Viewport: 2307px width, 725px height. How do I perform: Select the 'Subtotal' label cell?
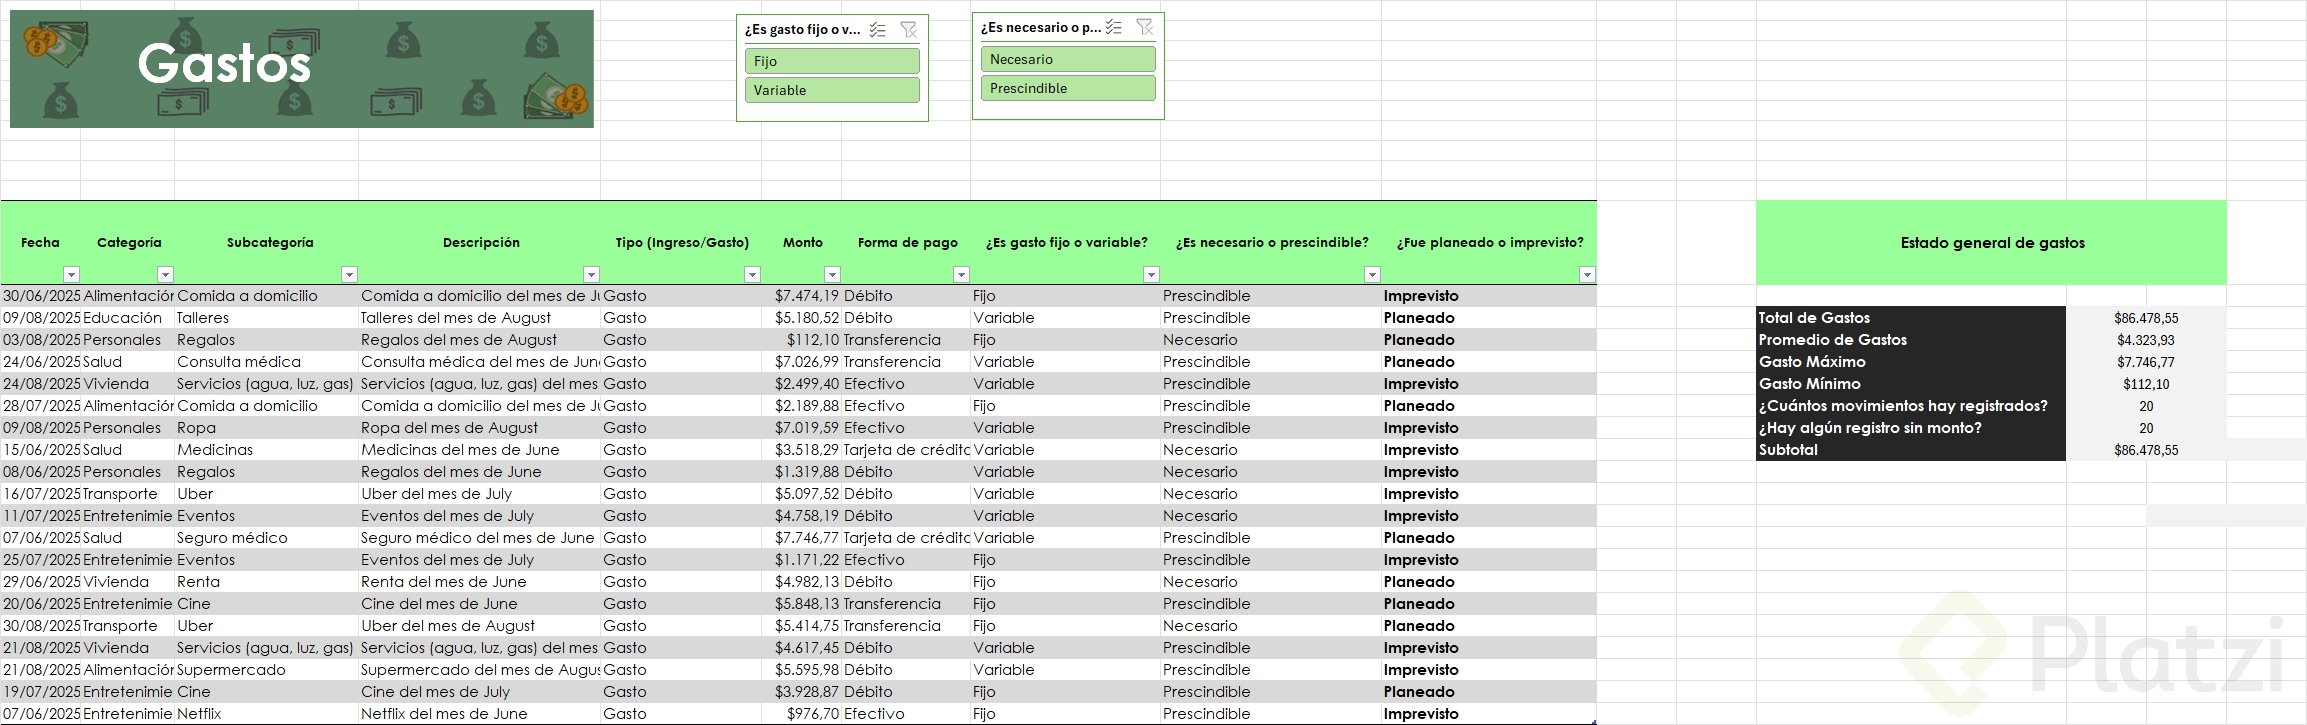1911,450
